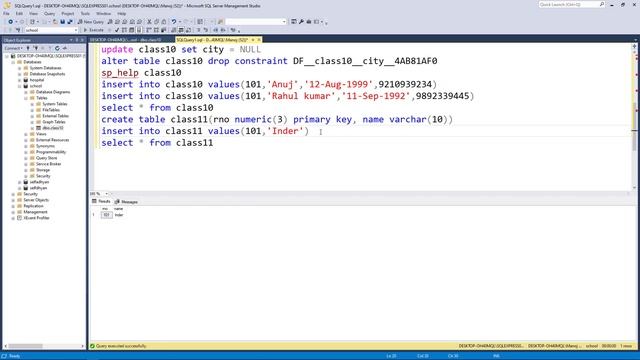Viewport: 640px width, 360px height.
Task: Close the SQLQuery1.sql tab
Action: (259, 40)
